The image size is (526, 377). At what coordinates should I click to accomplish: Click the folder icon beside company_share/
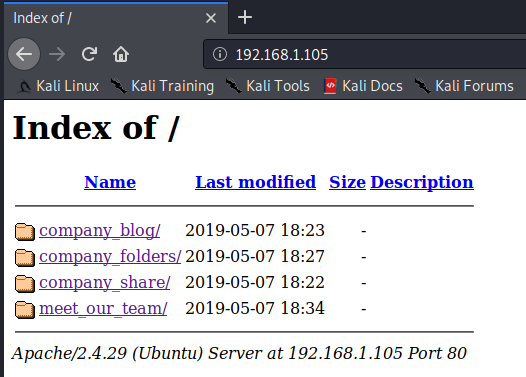(25, 283)
